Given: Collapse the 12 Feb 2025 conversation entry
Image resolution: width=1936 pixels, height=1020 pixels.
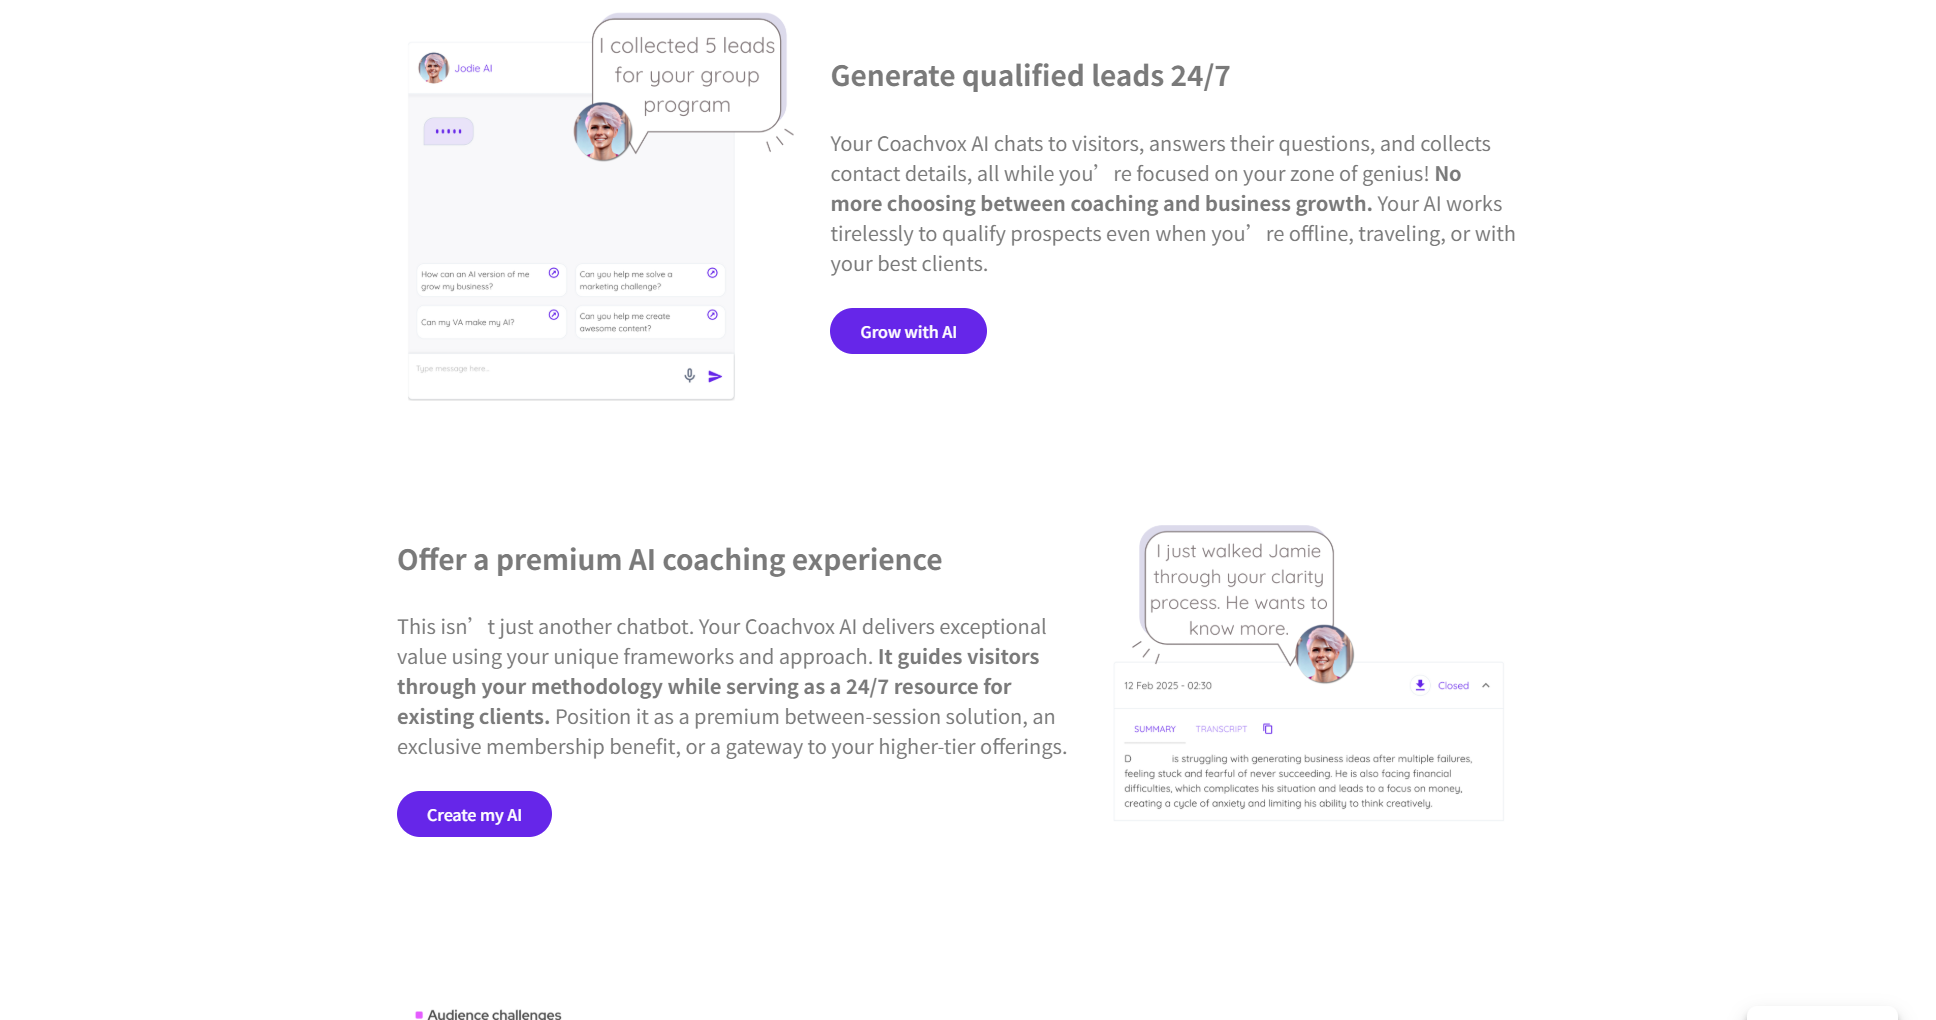Looking at the screenshot, I should pyautogui.click(x=1486, y=685).
